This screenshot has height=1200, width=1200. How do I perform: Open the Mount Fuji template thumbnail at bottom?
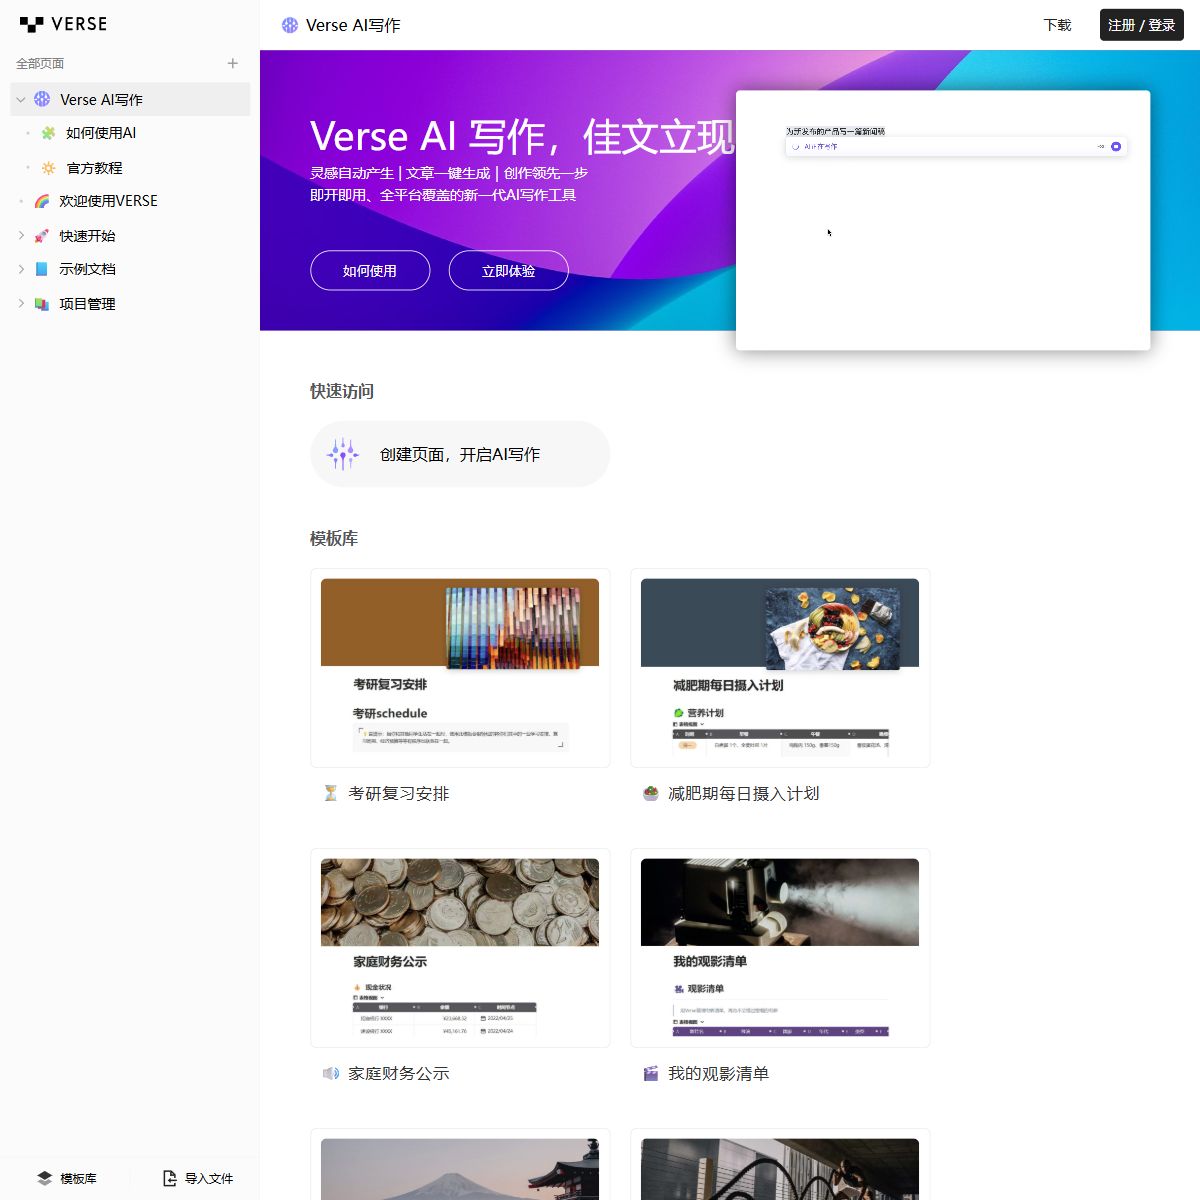[x=460, y=1164]
